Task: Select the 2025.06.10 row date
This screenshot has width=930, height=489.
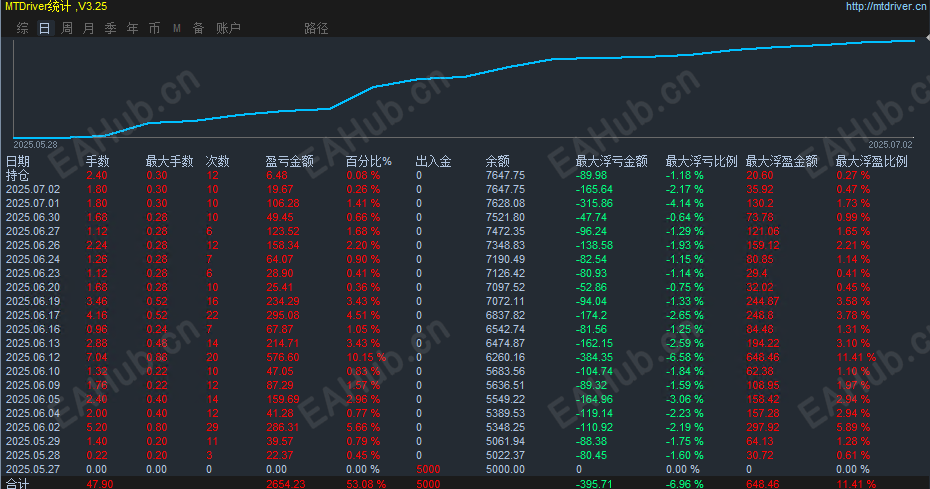Action: point(33,371)
